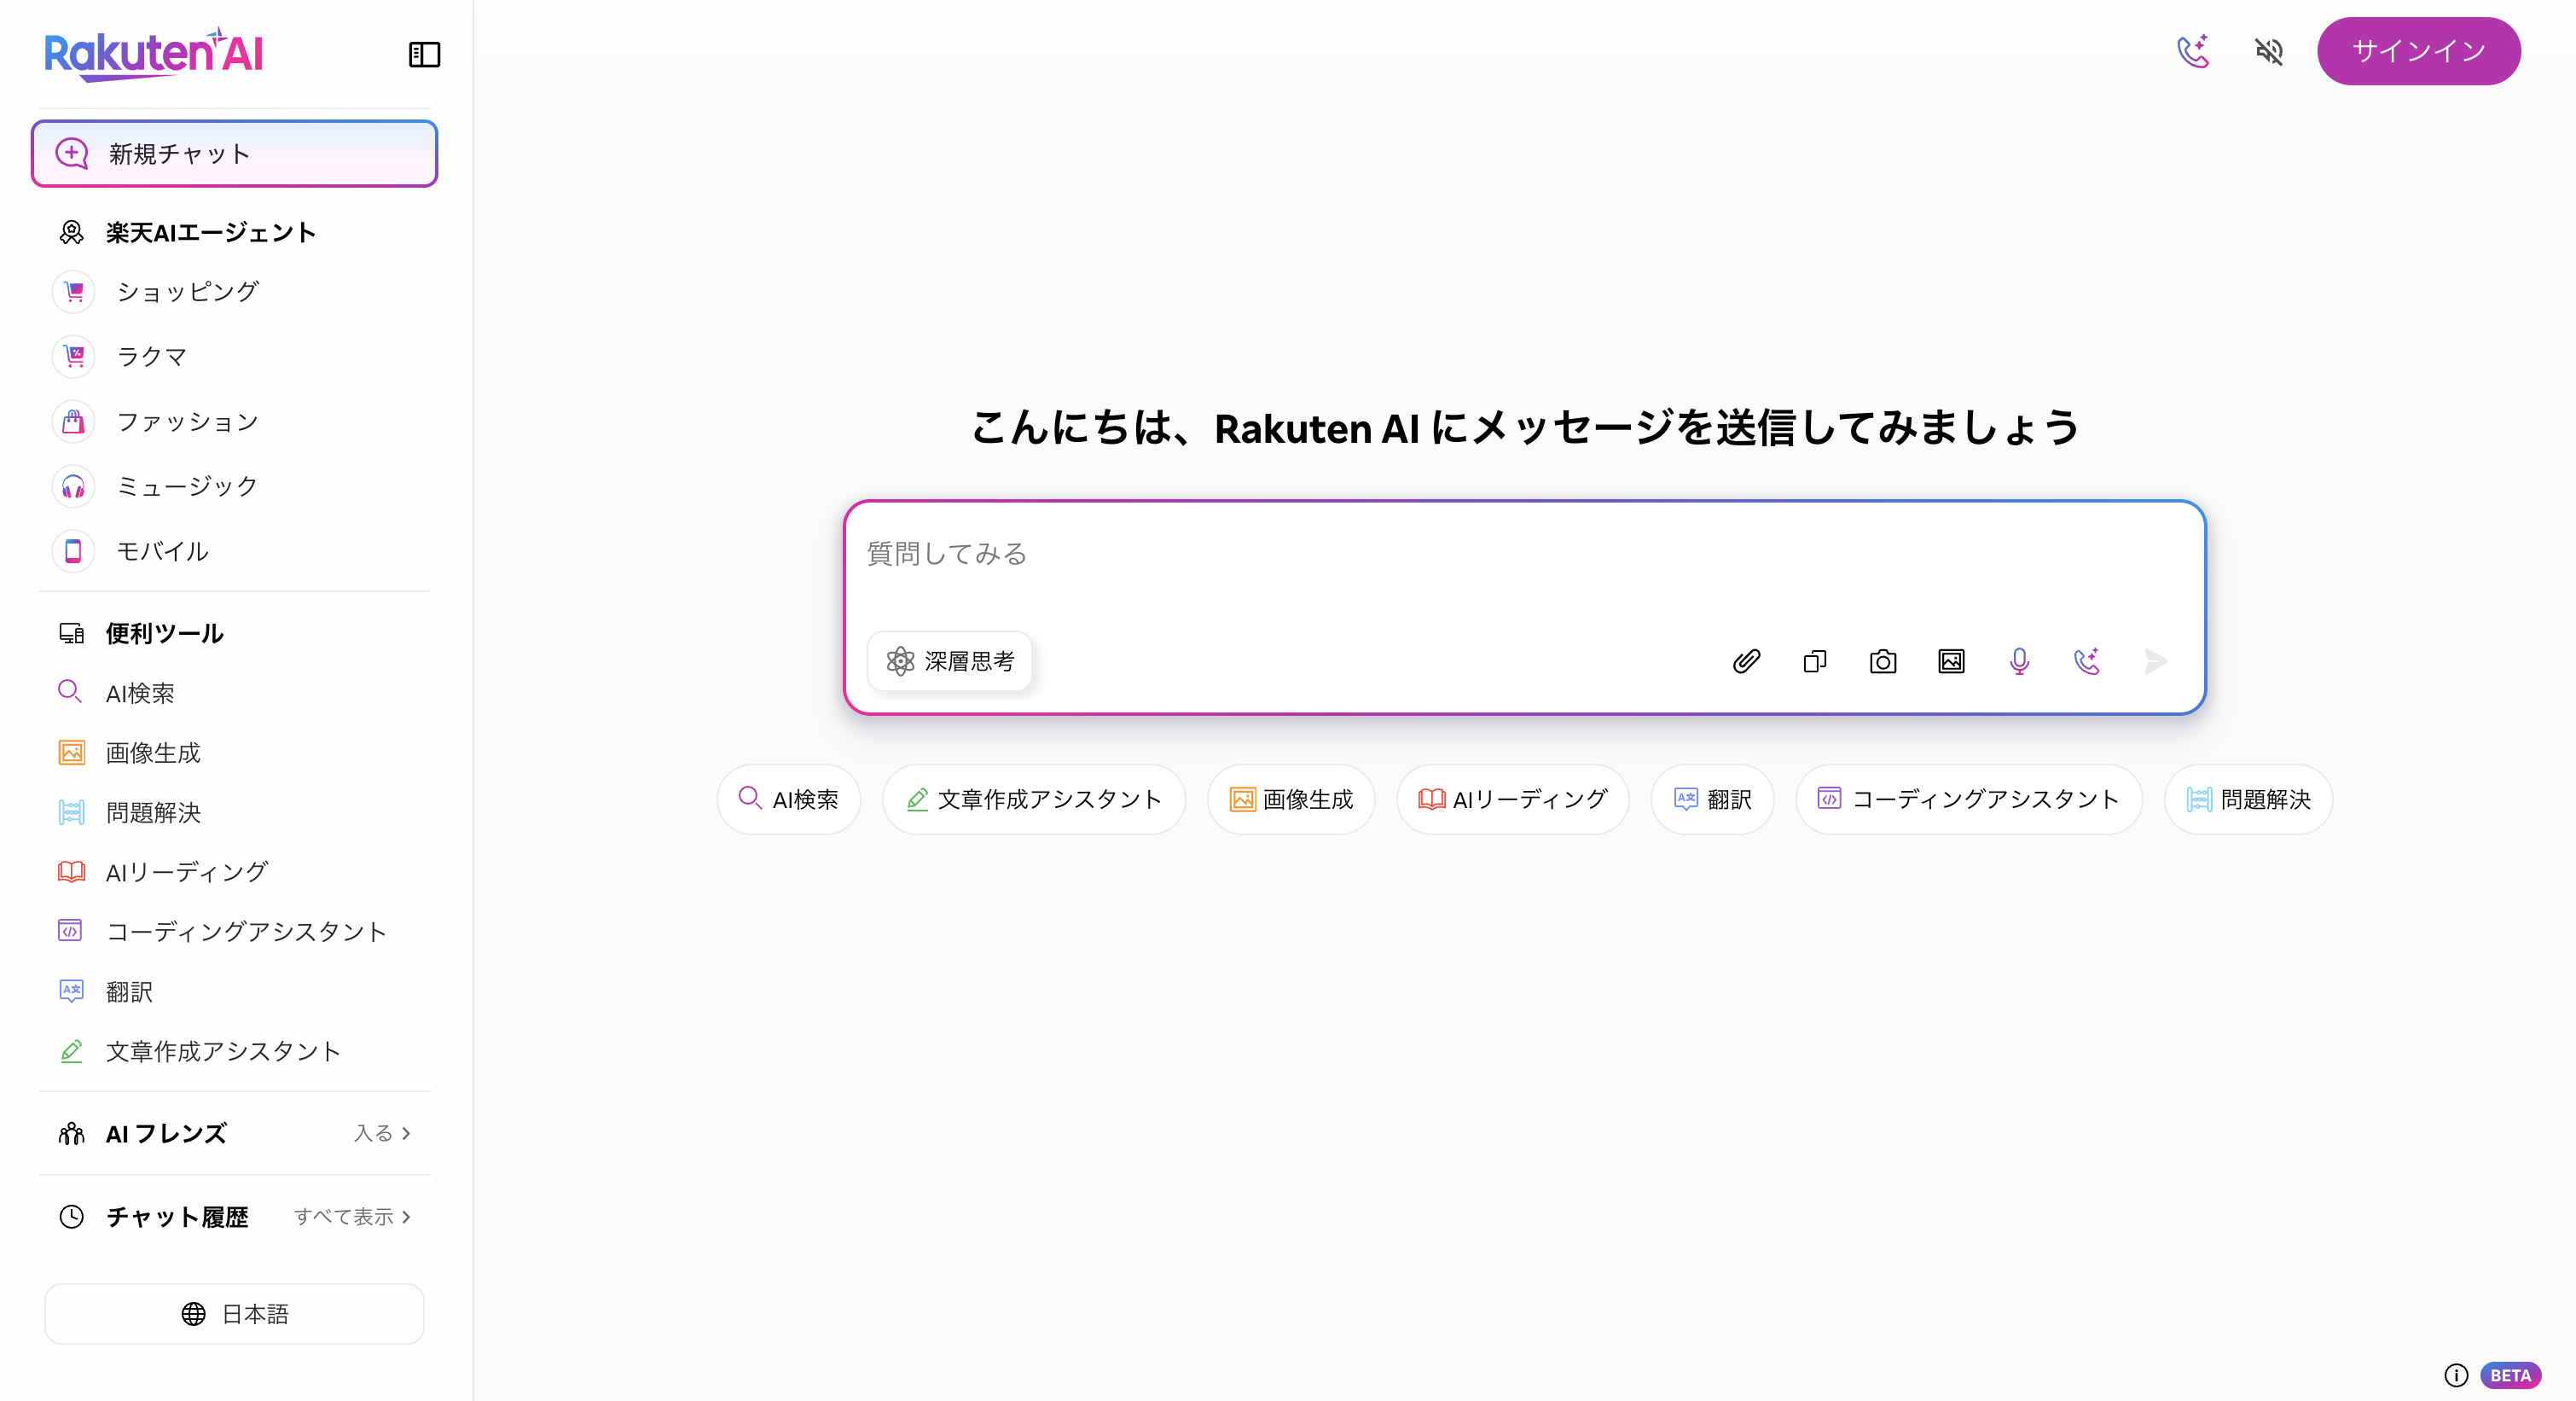Click the image upload icon in chat box
The height and width of the screenshot is (1401, 2576).
click(1951, 661)
